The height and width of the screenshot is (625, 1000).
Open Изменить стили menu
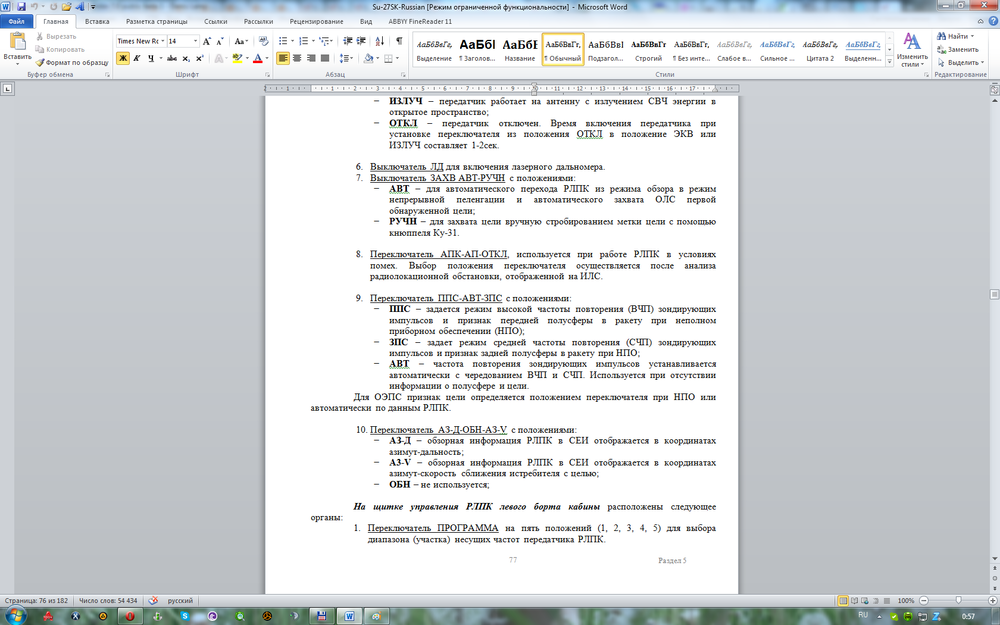pos(912,50)
